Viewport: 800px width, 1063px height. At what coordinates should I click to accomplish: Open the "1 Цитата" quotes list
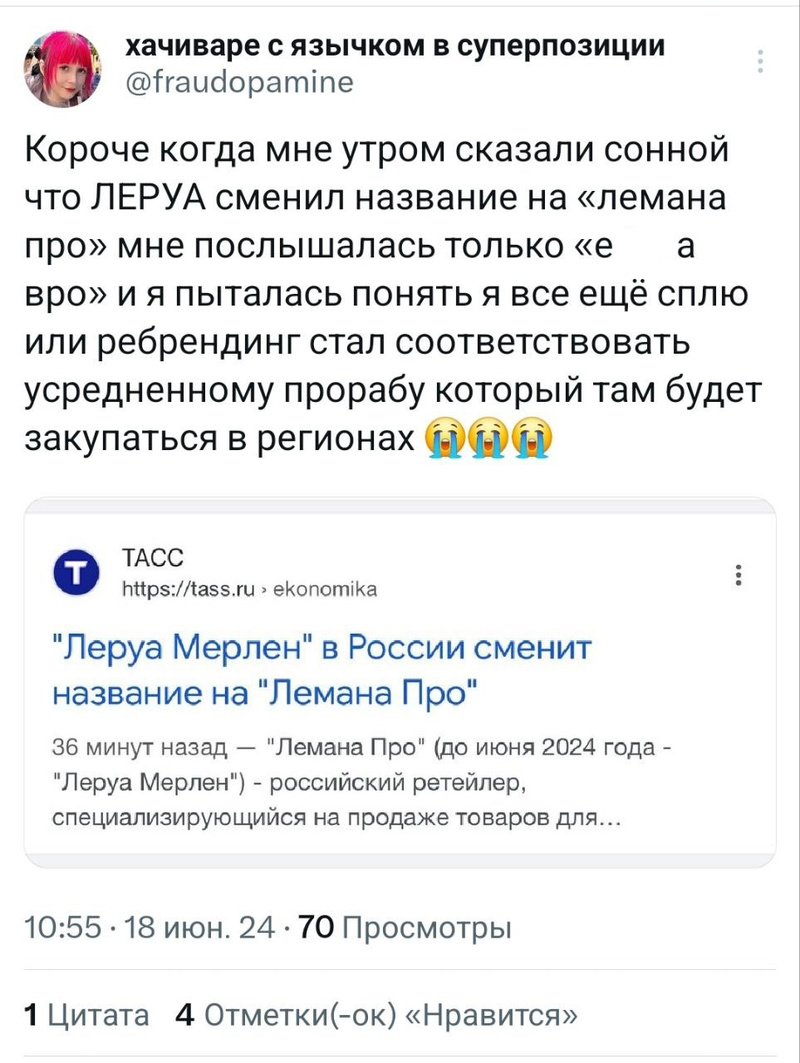86,1016
